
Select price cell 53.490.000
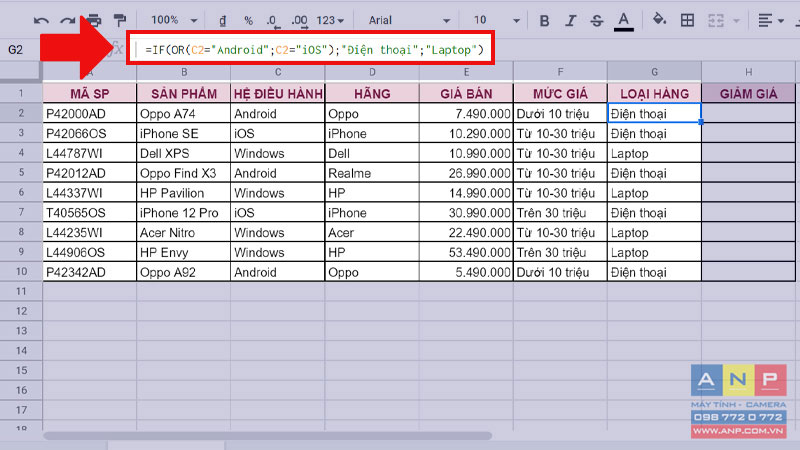(x=466, y=253)
